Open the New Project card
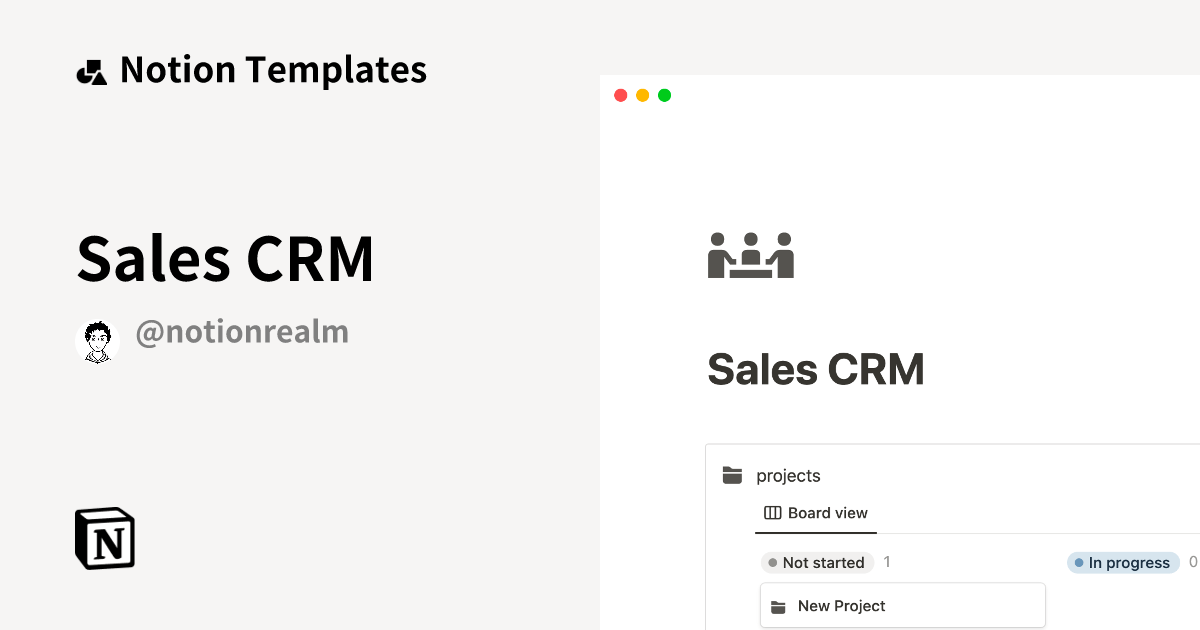 point(902,606)
